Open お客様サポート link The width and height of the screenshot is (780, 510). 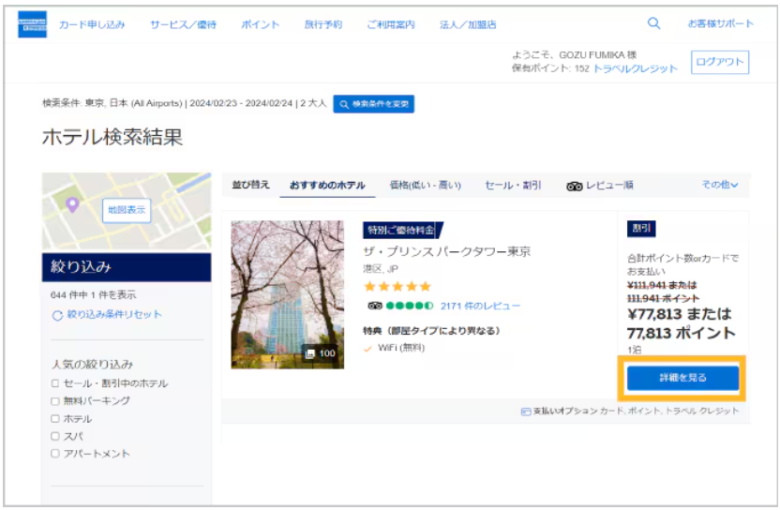pos(720,23)
